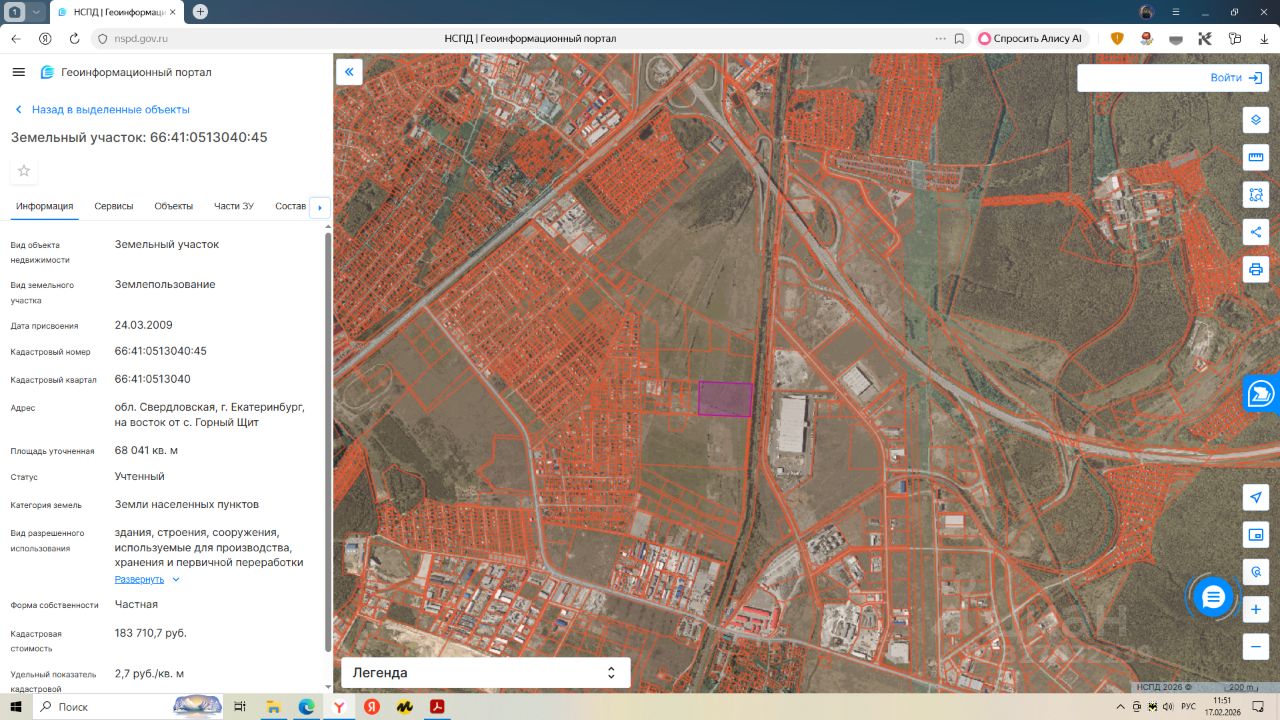Open the blue chat assistant side tab

point(1261,393)
